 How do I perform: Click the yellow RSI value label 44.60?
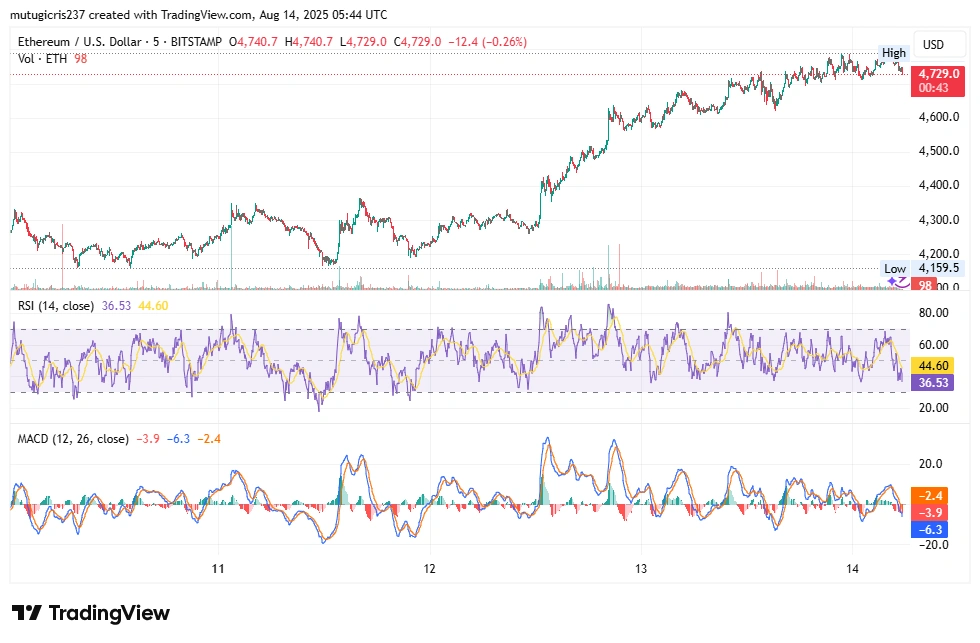(x=938, y=366)
